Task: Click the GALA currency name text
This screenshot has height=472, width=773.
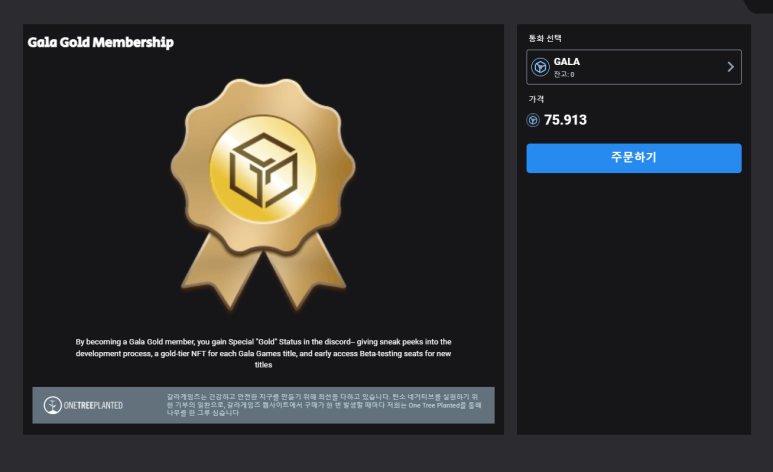Action: (x=566, y=62)
